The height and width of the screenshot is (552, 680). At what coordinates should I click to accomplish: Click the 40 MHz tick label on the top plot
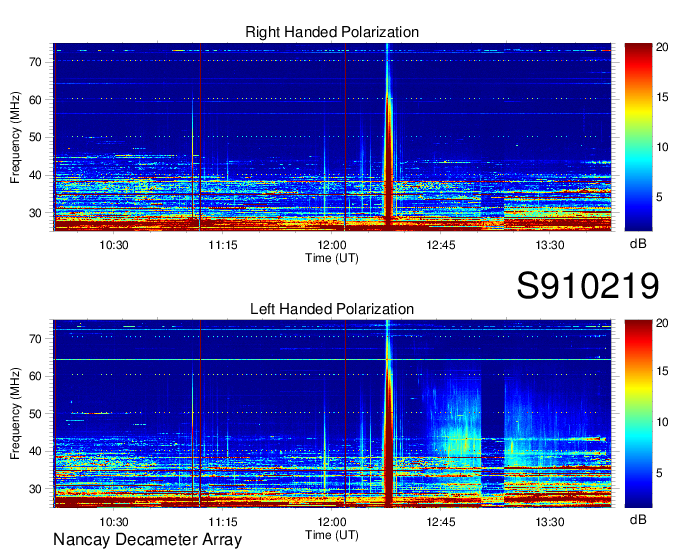click(x=35, y=176)
